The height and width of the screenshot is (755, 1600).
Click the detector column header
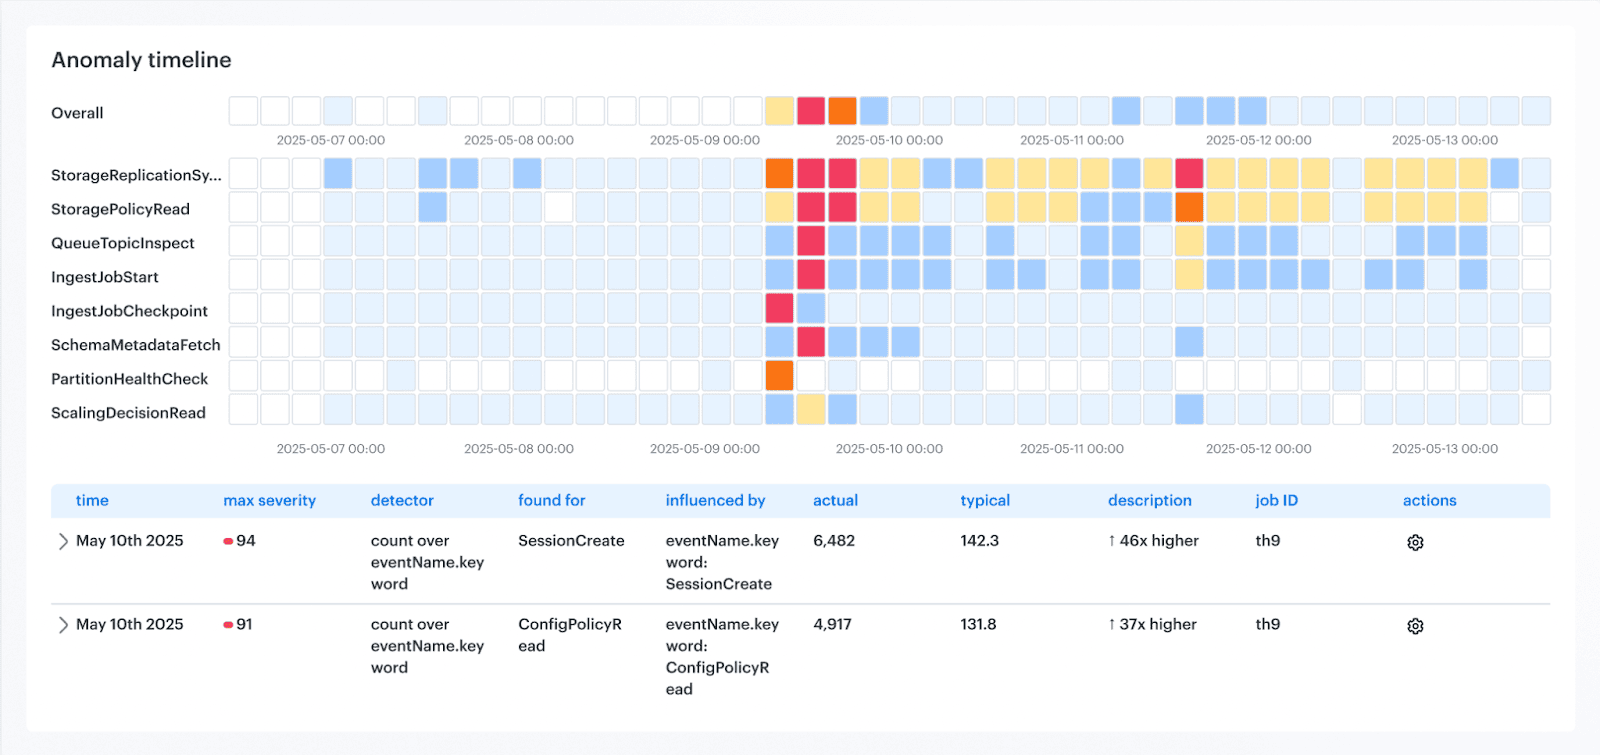(x=402, y=500)
